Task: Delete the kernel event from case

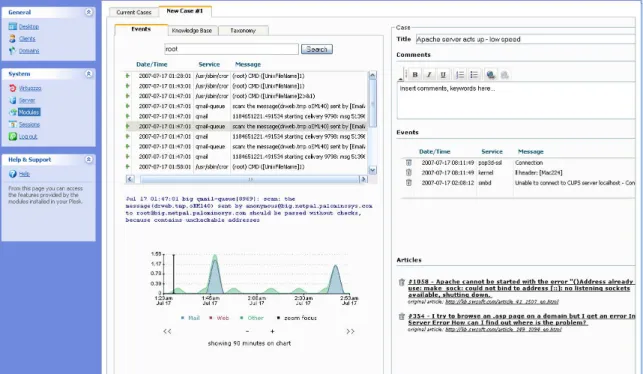Action: [x=408, y=173]
